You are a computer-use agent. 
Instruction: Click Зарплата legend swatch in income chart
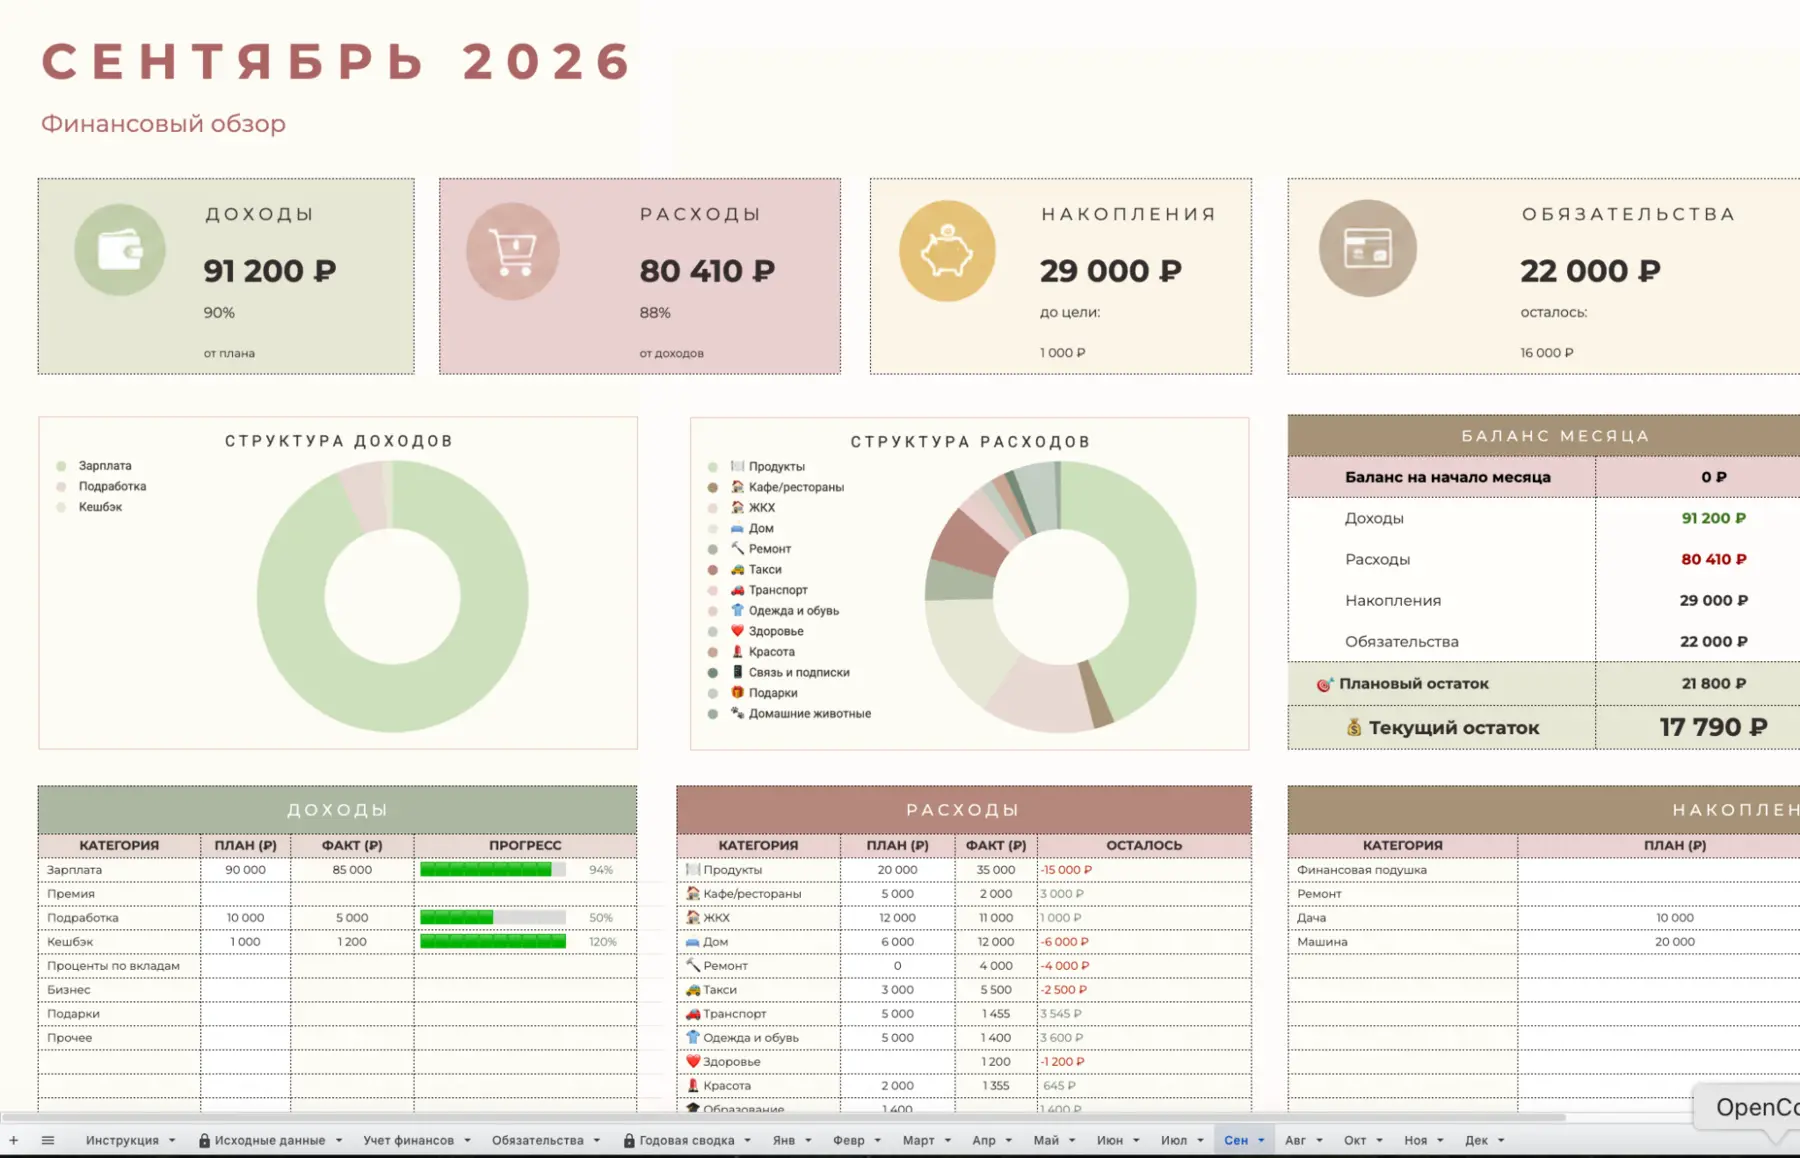click(x=61, y=466)
